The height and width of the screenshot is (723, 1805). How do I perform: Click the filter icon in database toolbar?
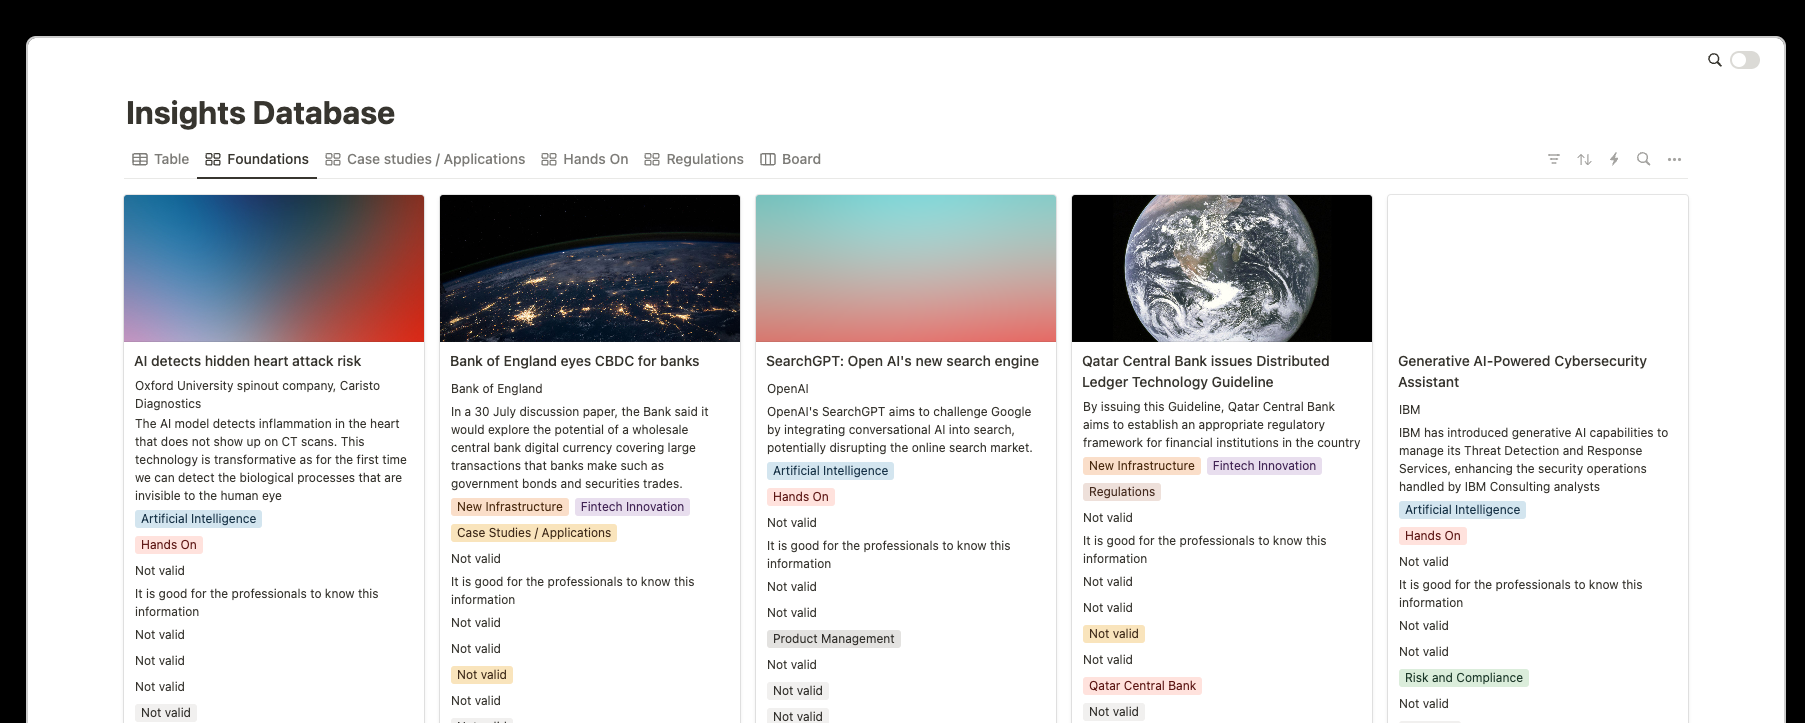[1554, 159]
